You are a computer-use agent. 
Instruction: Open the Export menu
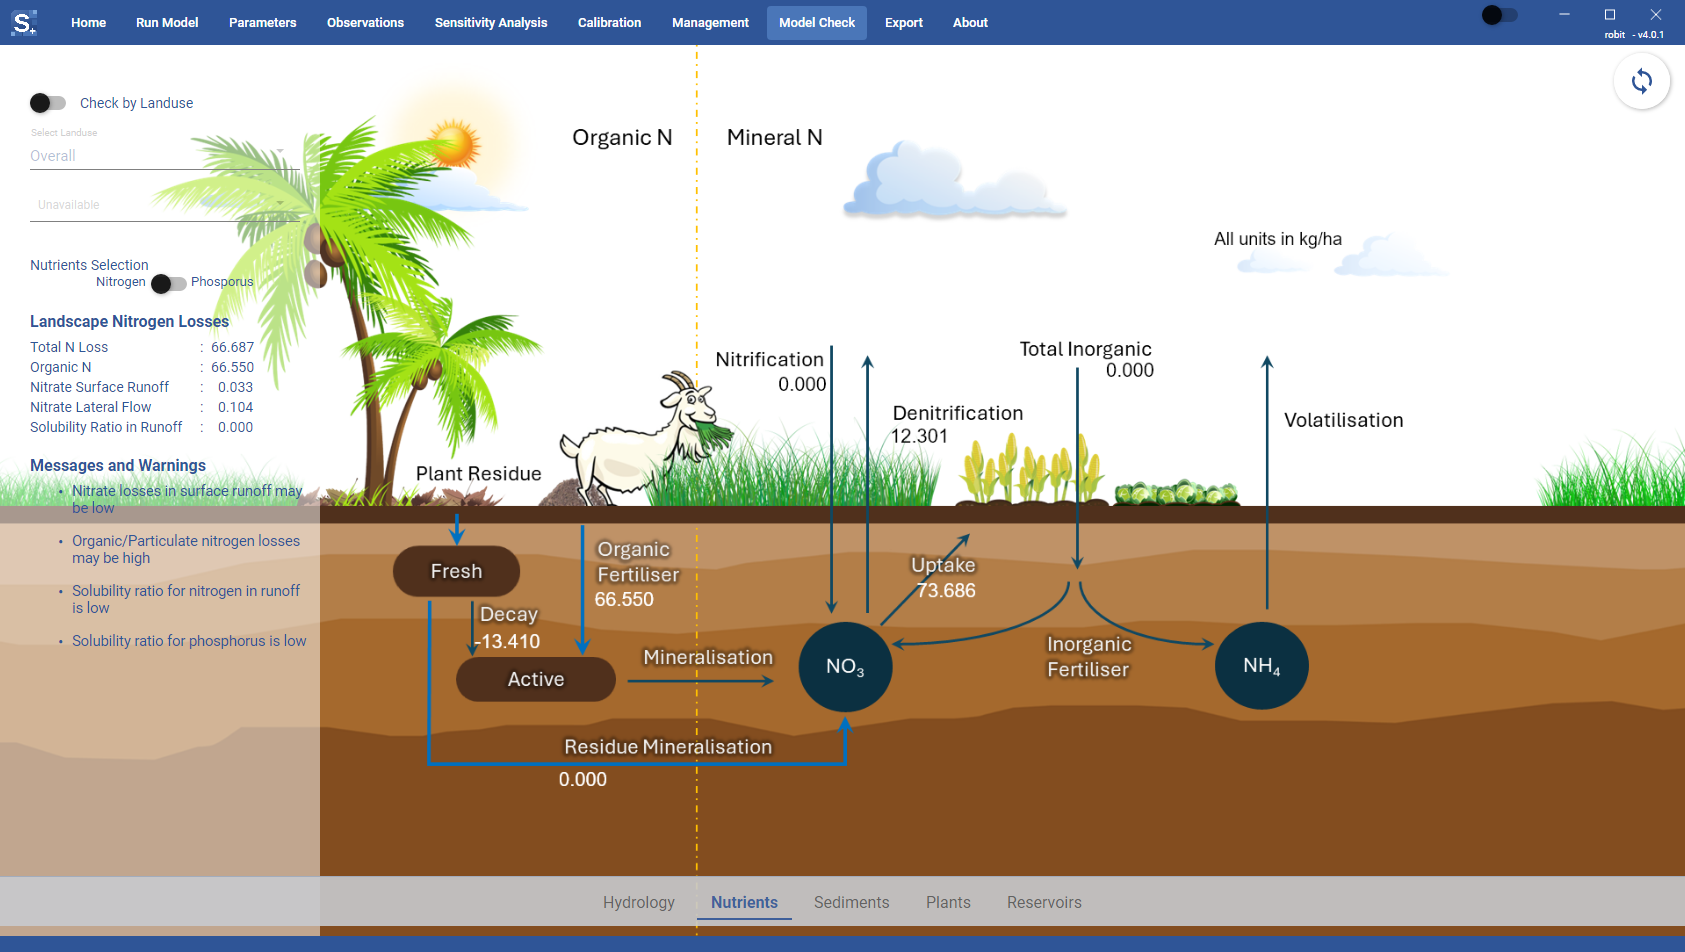pos(904,22)
